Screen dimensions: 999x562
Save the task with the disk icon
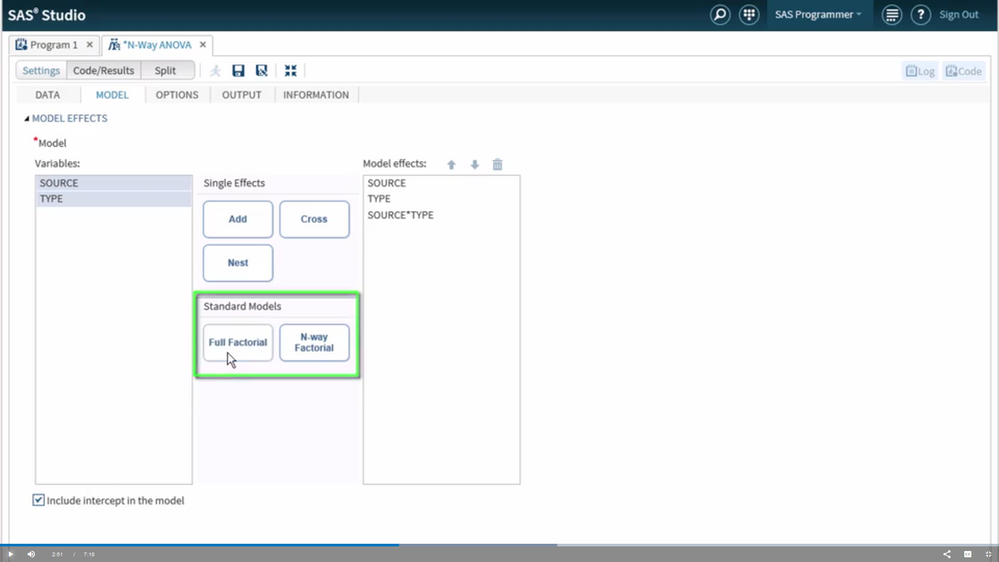pos(238,71)
